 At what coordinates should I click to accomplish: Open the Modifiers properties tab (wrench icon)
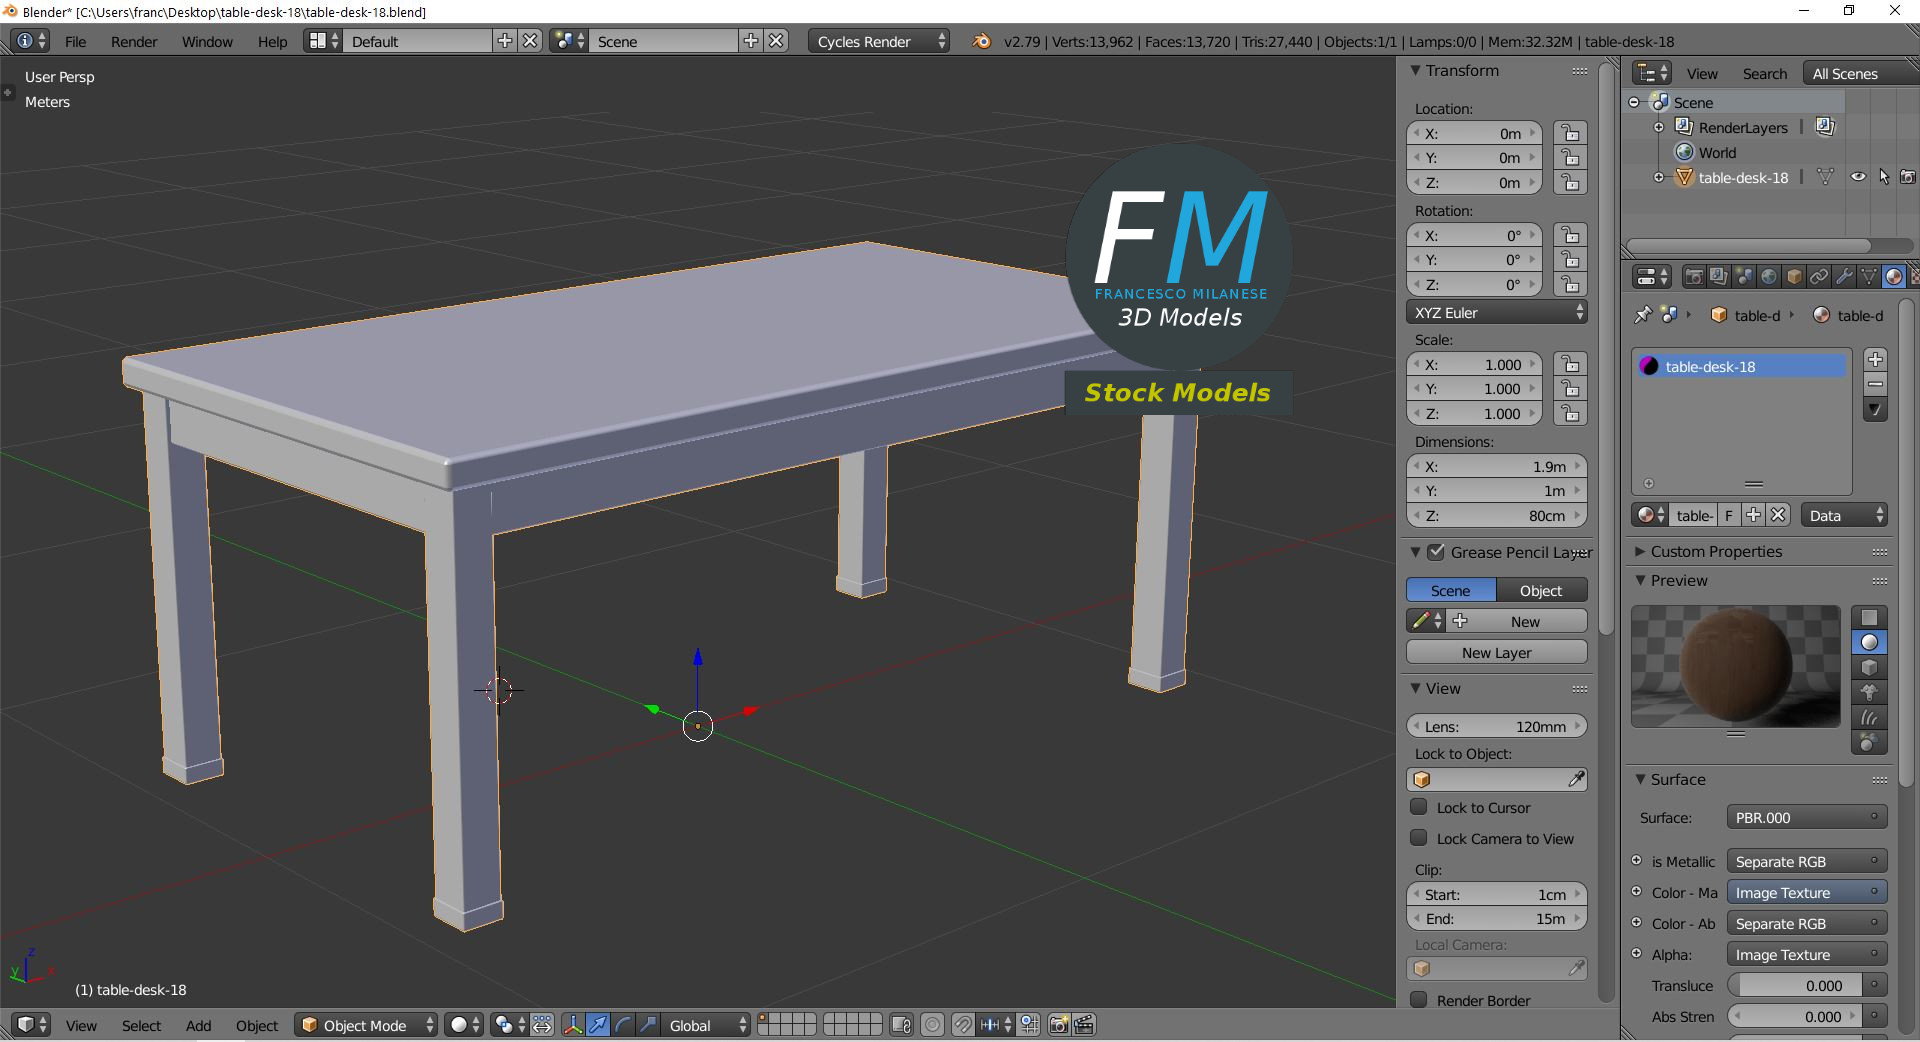pyautogui.click(x=1845, y=277)
